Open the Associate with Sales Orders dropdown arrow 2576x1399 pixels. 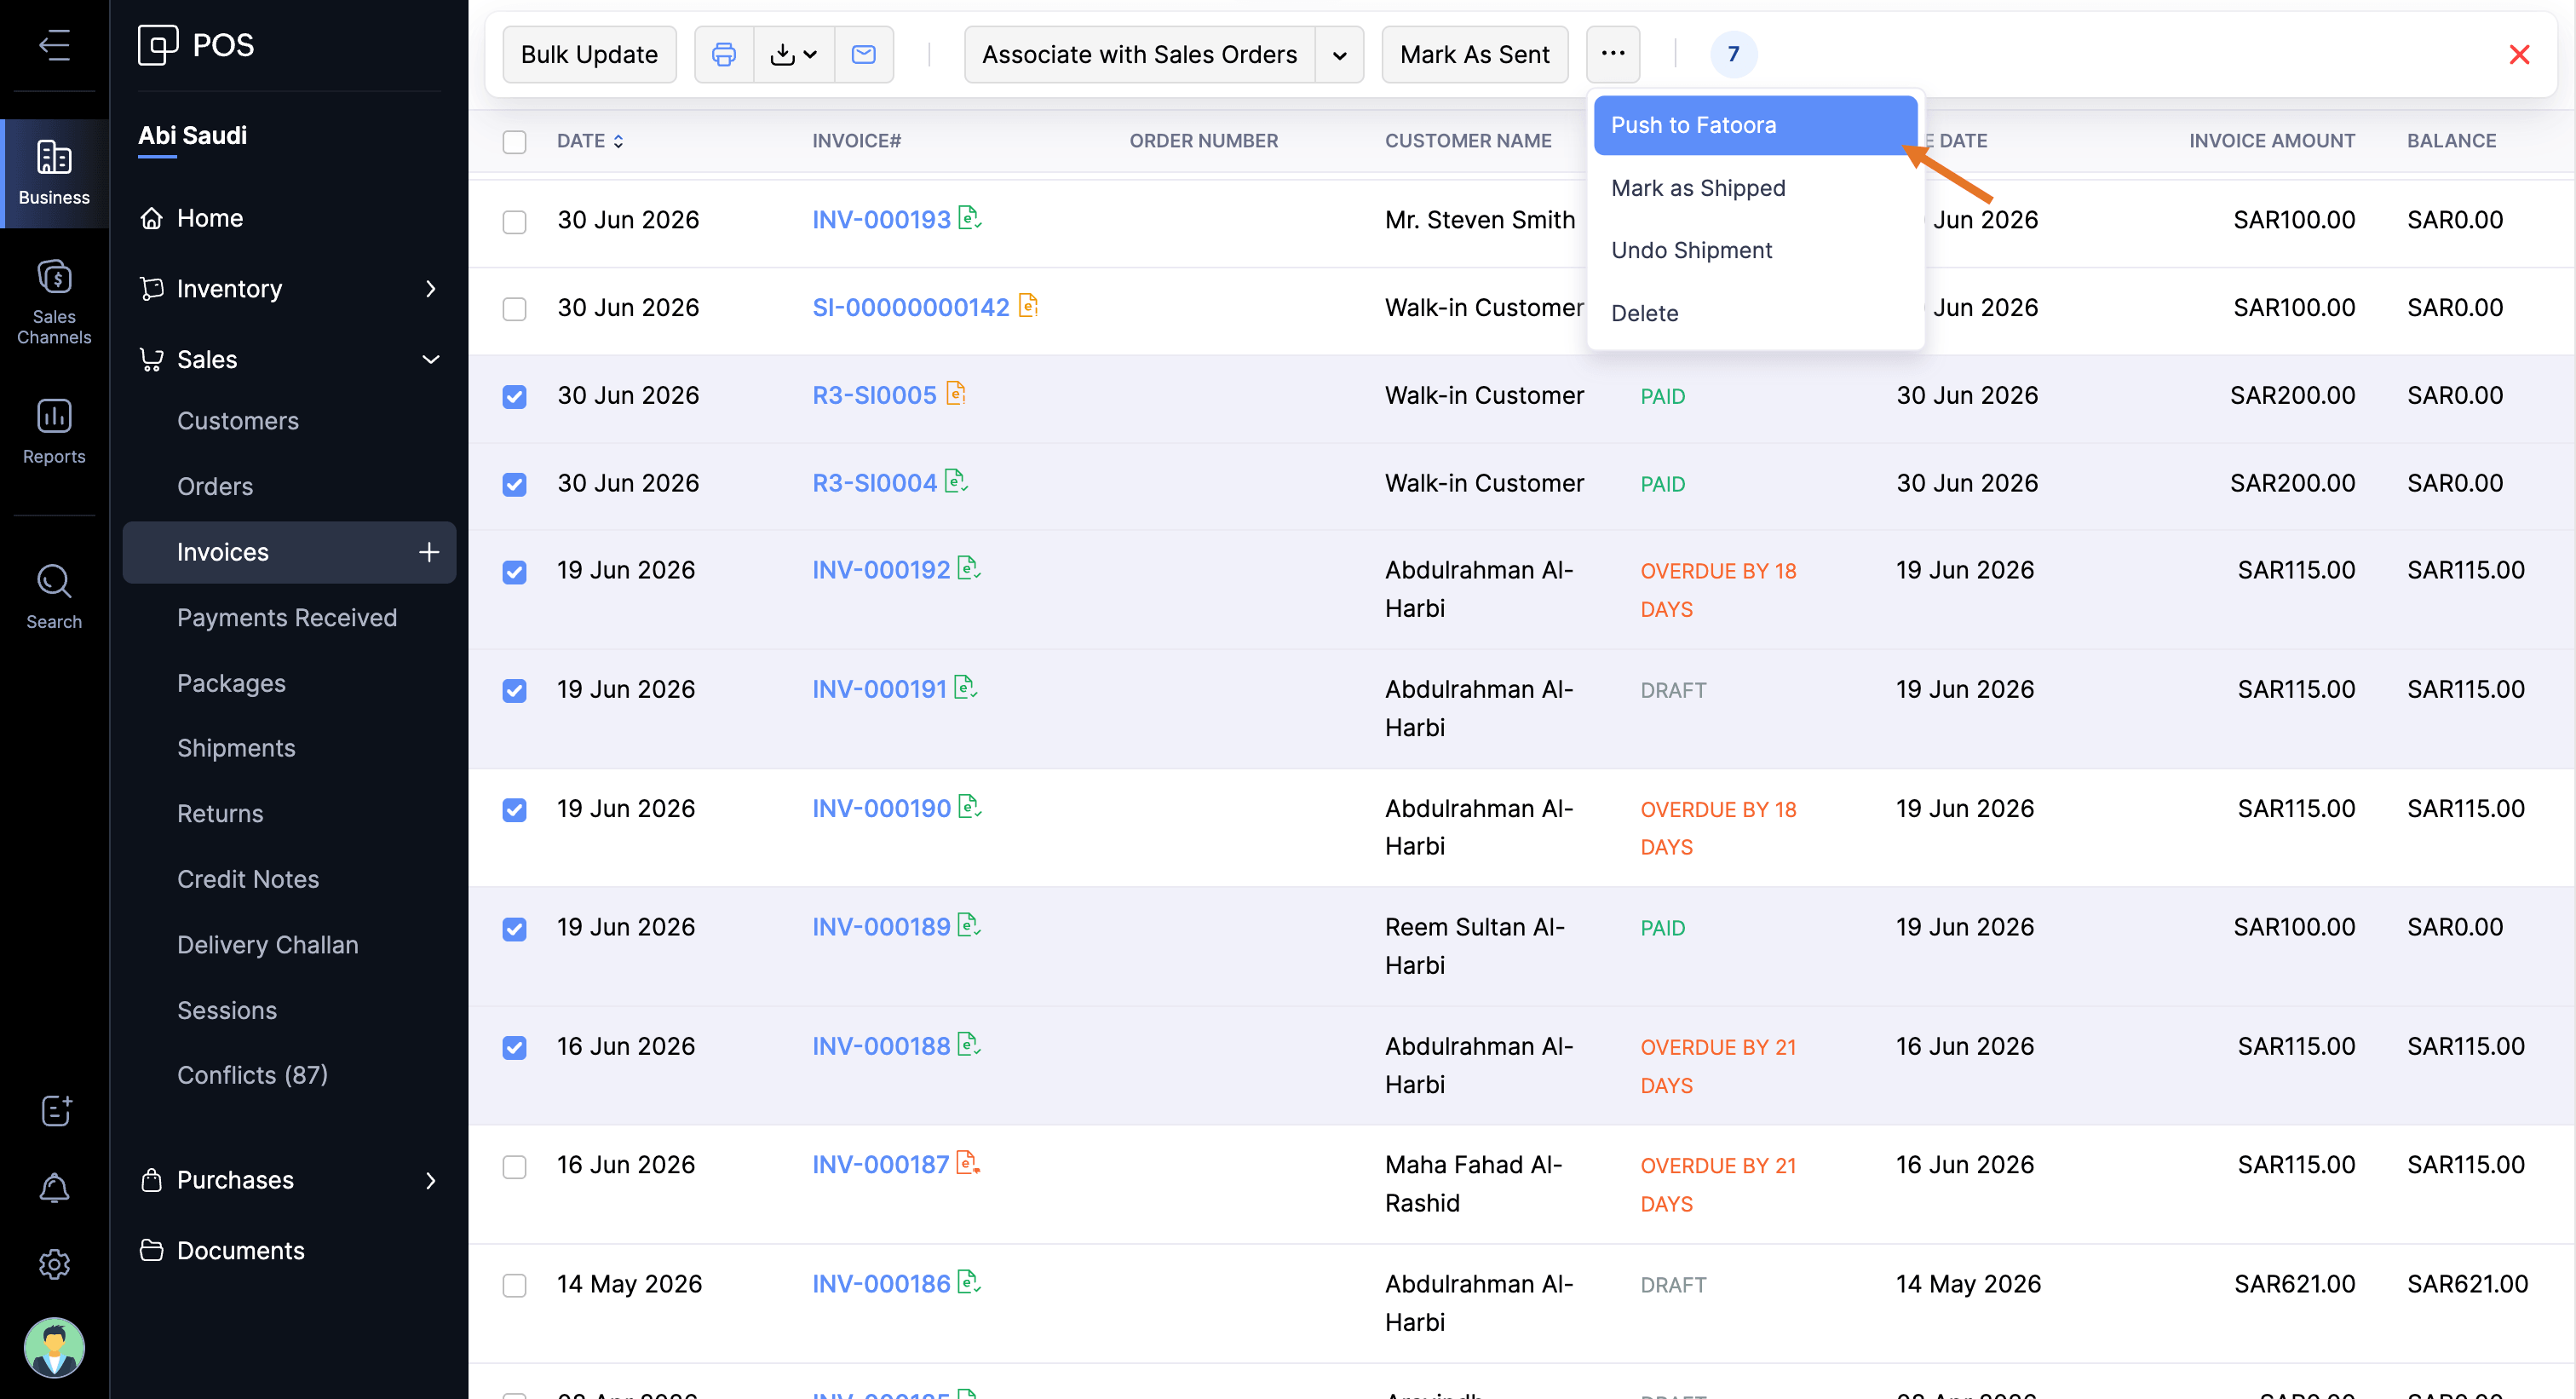pyautogui.click(x=1340, y=54)
